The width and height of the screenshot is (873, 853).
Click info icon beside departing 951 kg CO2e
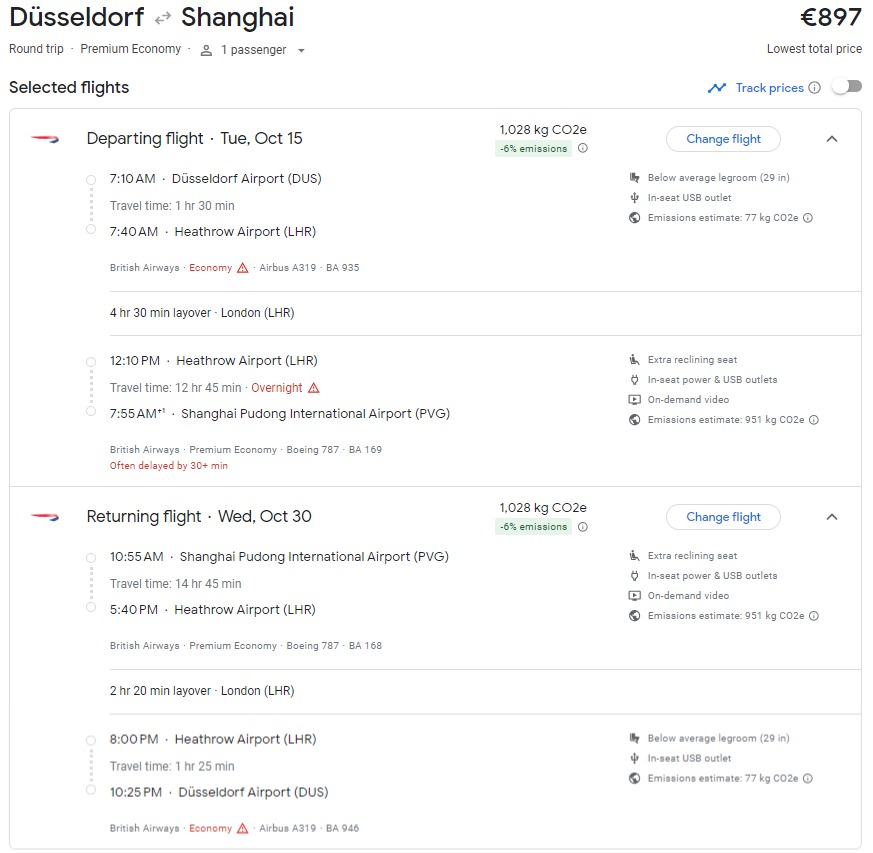coord(813,420)
